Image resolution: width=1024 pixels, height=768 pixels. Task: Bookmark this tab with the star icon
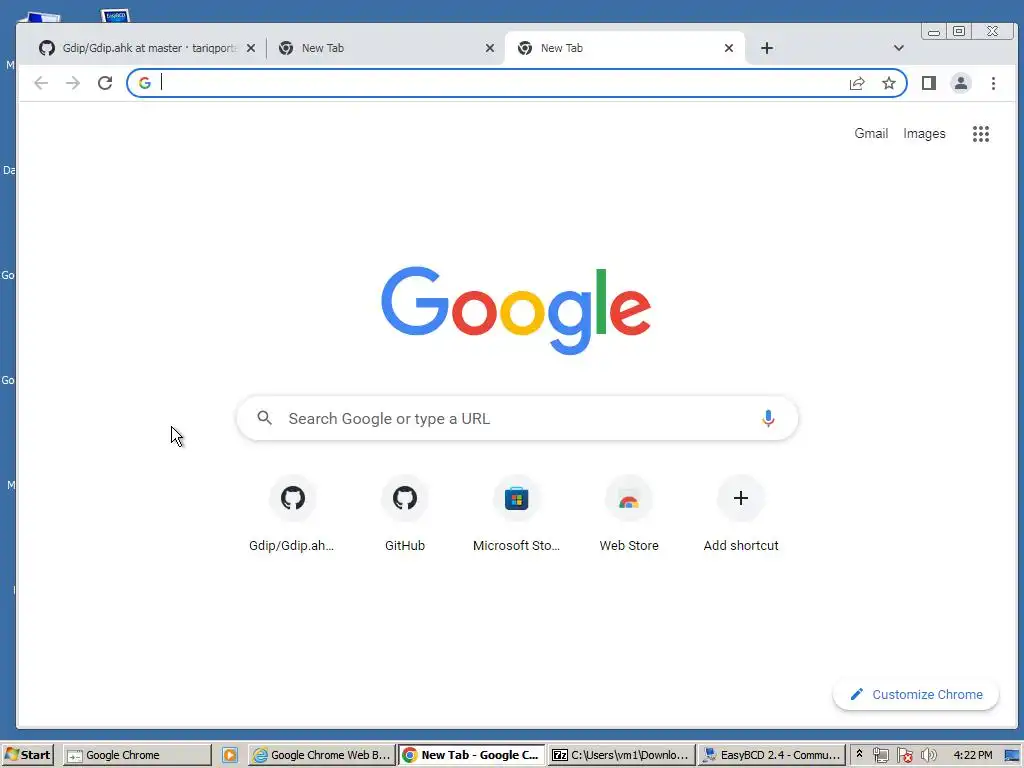(x=889, y=83)
